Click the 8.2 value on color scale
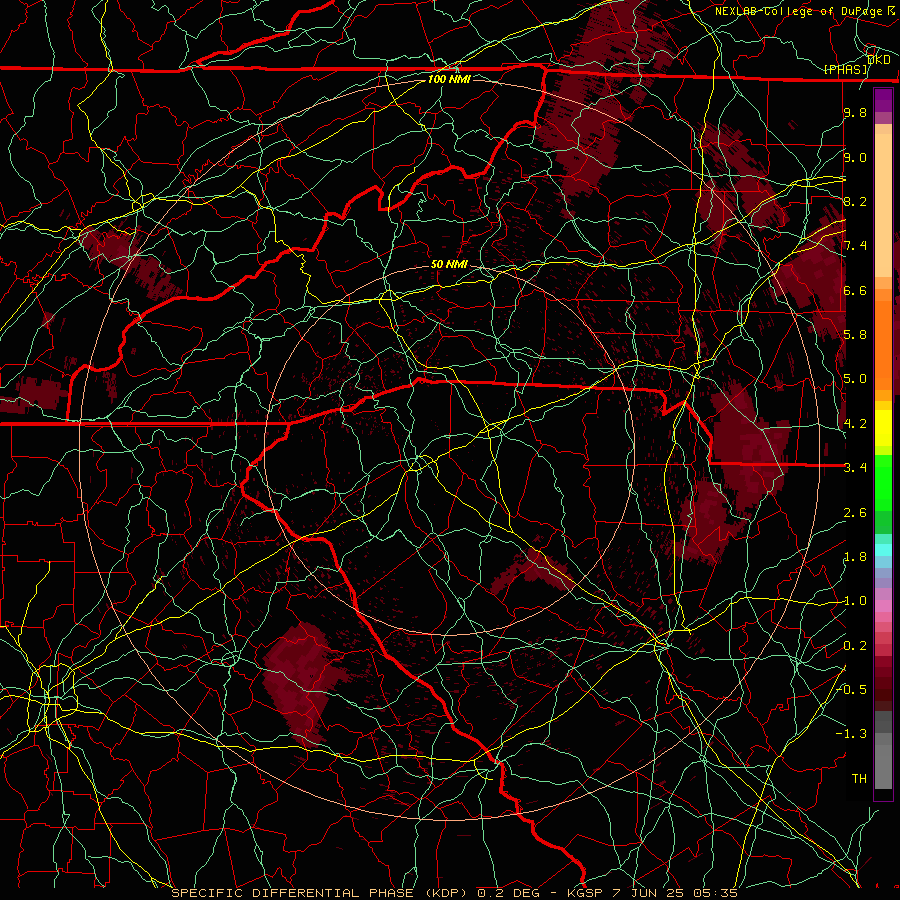 coord(855,201)
